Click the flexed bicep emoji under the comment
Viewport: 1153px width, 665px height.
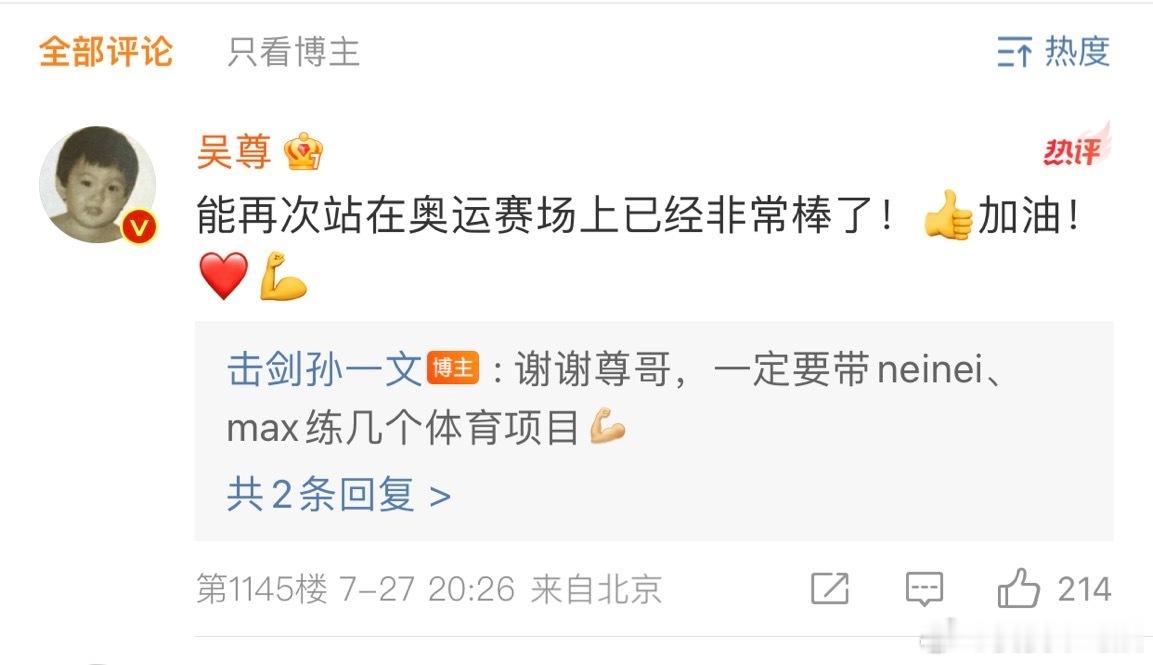point(282,275)
